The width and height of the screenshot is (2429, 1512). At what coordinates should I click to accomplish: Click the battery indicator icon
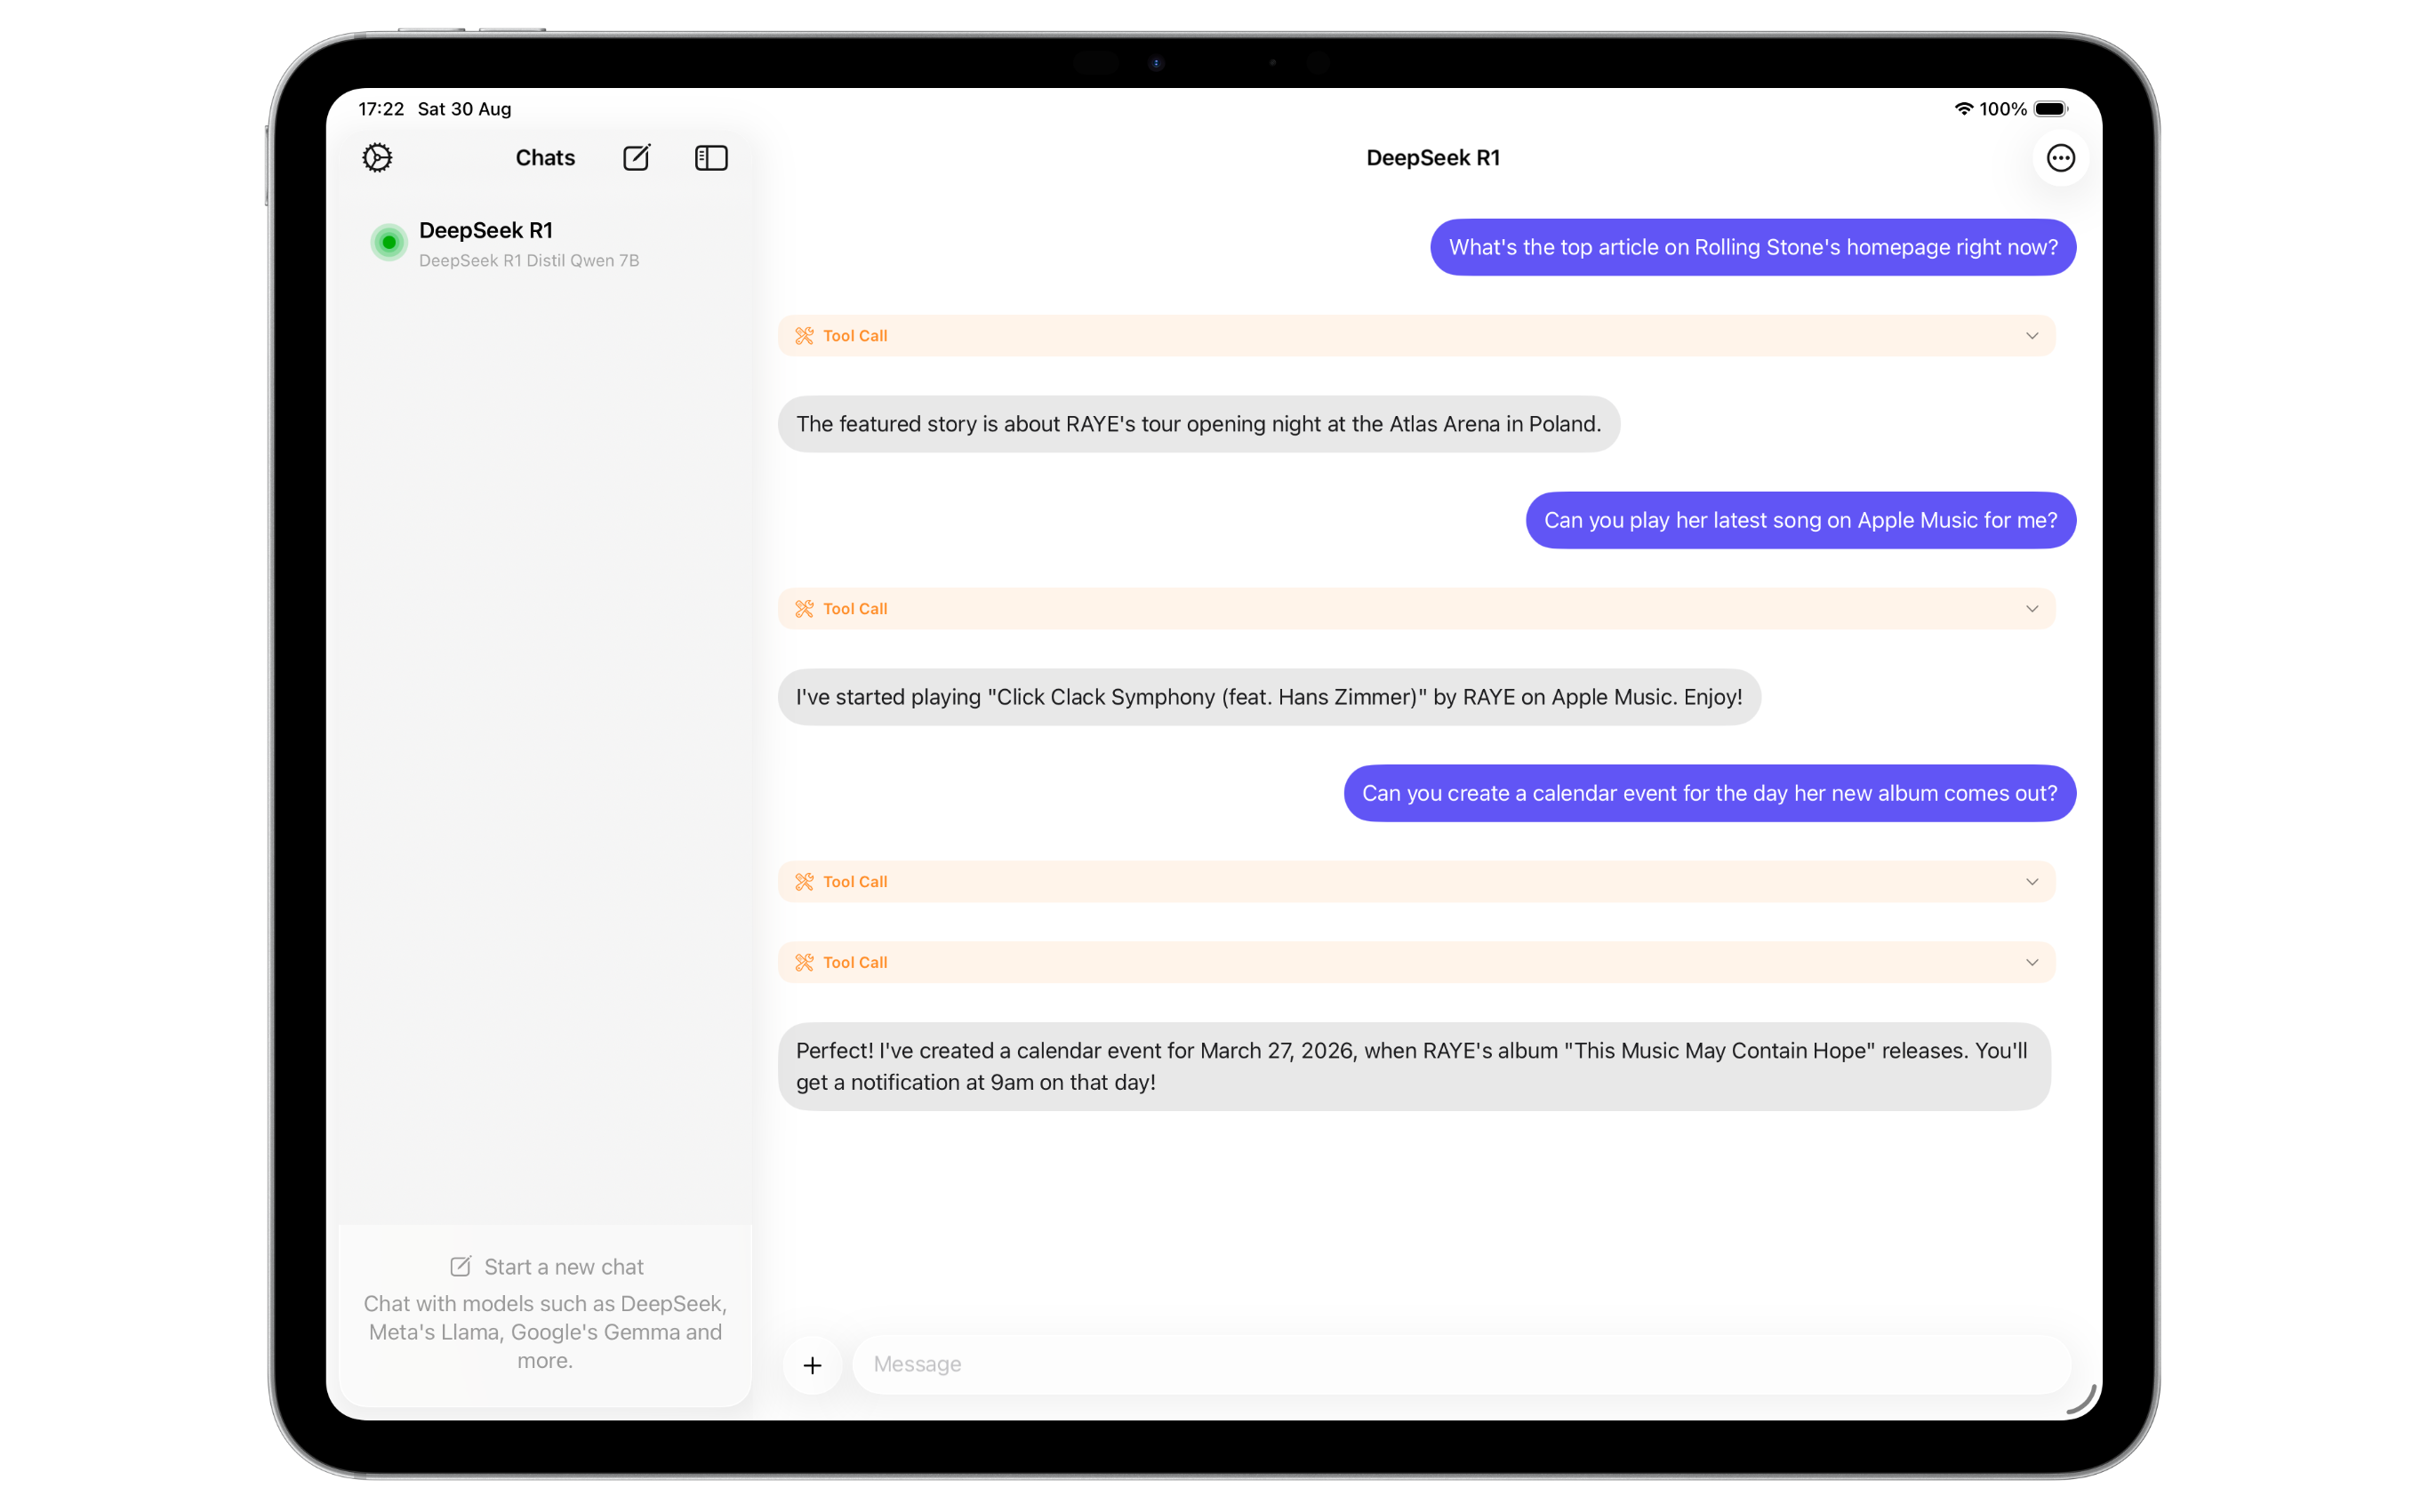(x=2049, y=109)
